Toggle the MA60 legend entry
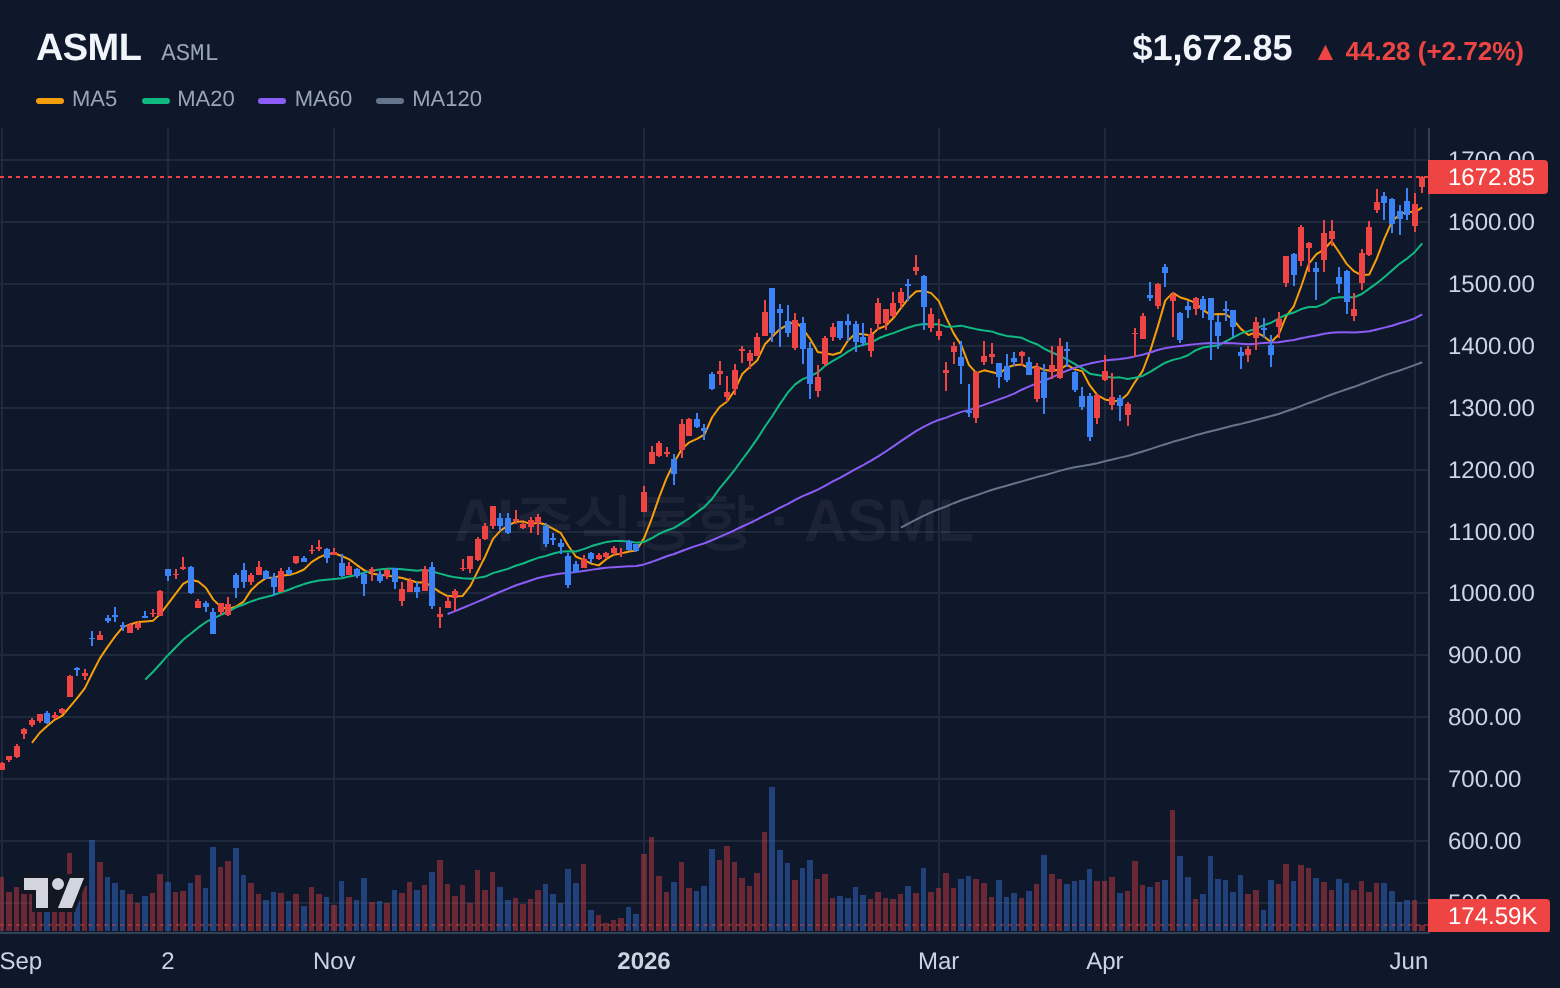 coord(305,99)
